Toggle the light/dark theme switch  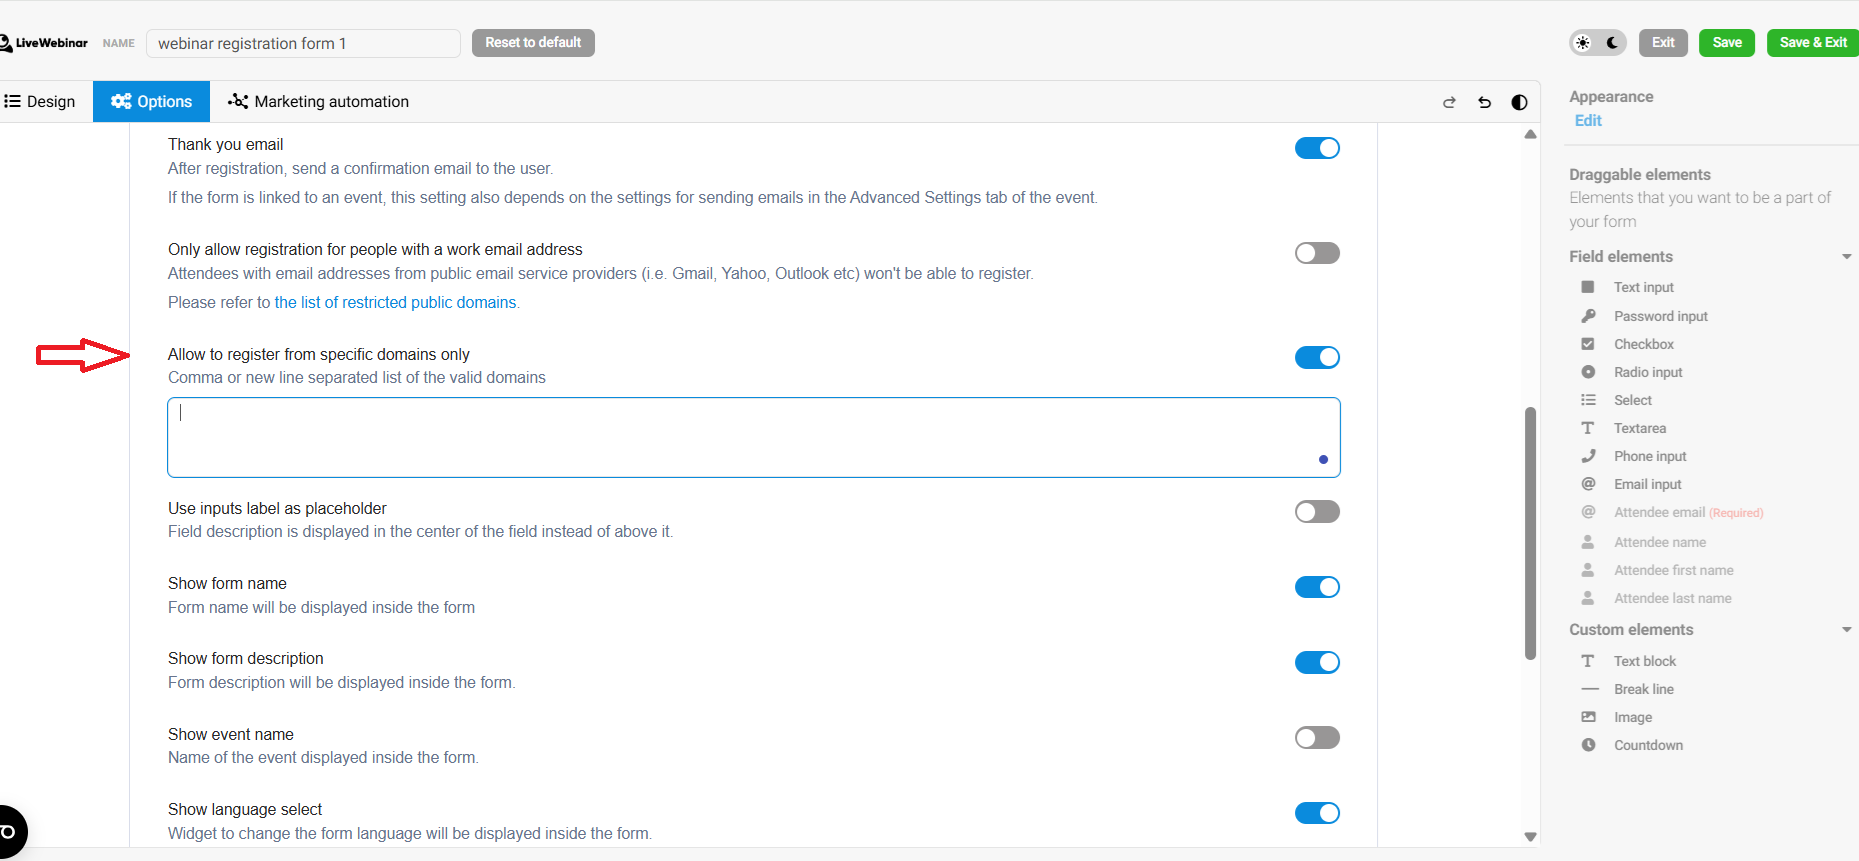1597,43
